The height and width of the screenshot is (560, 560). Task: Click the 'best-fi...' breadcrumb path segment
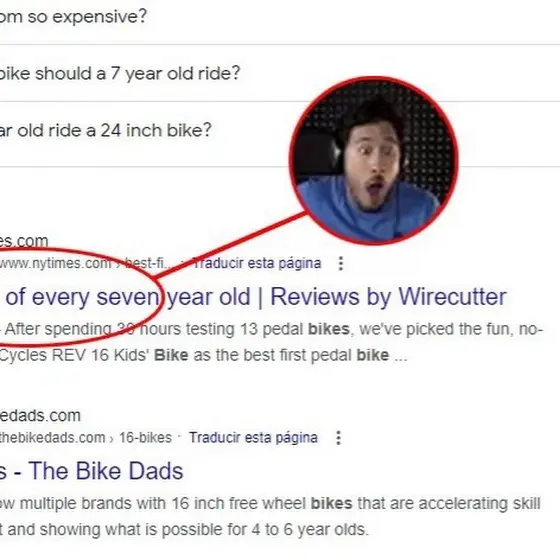[x=147, y=264]
